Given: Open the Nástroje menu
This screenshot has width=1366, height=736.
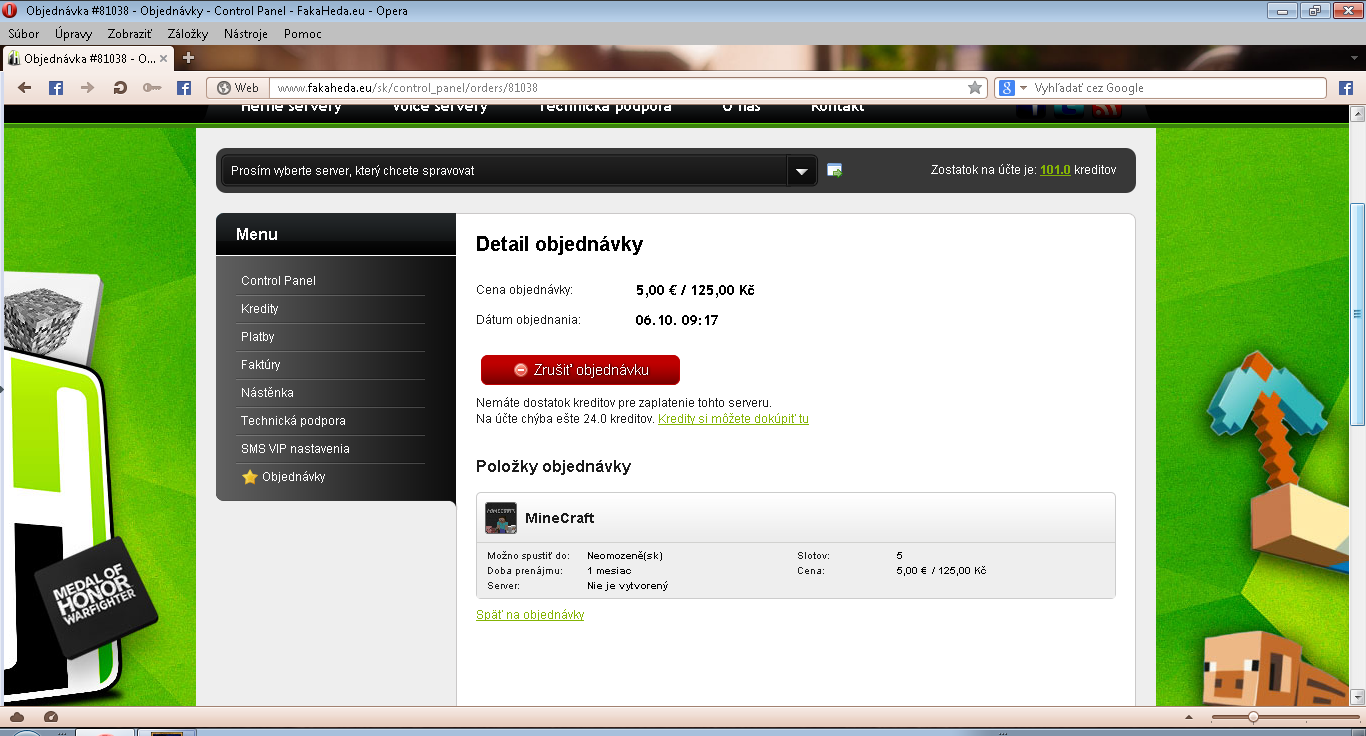Looking at the screenshot, I should click(246, 34).
